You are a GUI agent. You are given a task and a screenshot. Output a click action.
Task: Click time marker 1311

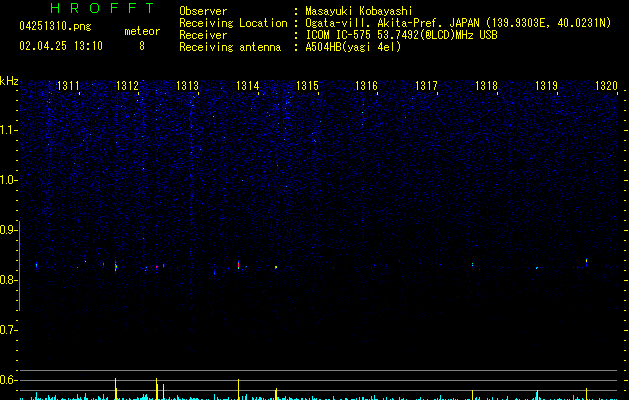pyautogui.click(x=68, y=86)
